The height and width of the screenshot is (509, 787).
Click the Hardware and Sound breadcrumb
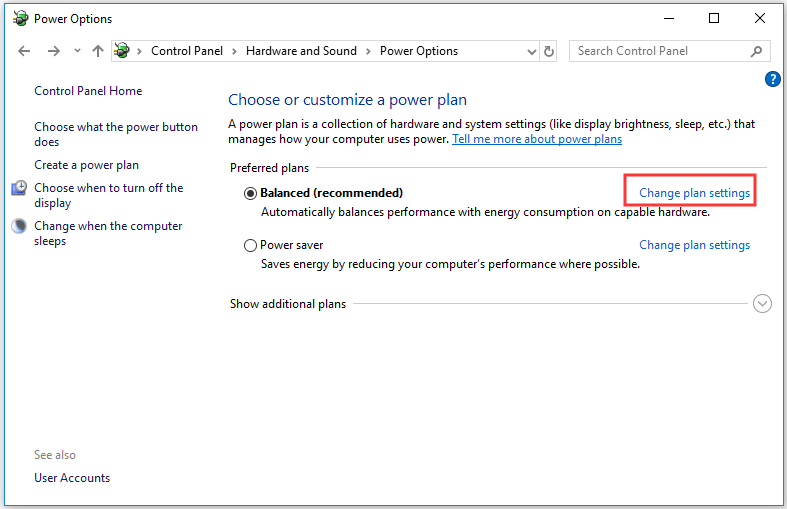tap(301, 51)
